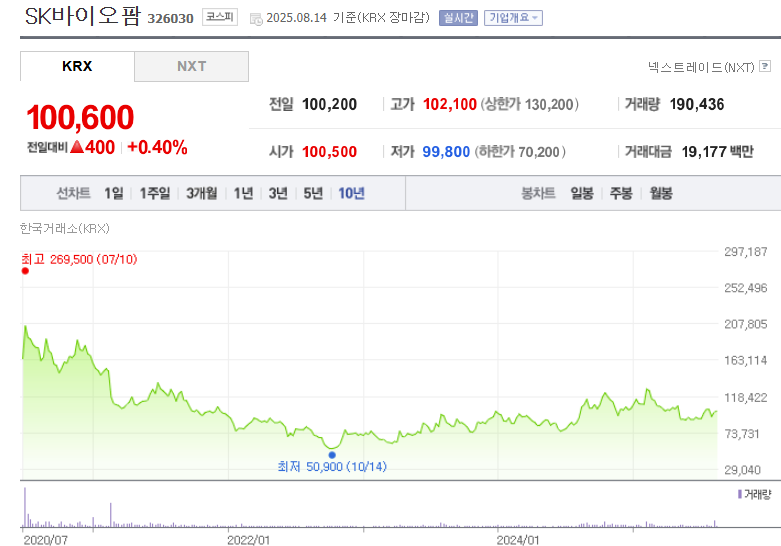Click the 거래량 value 190,436
781x546 pixels.
pyautogui.click(x=697, y=104)
